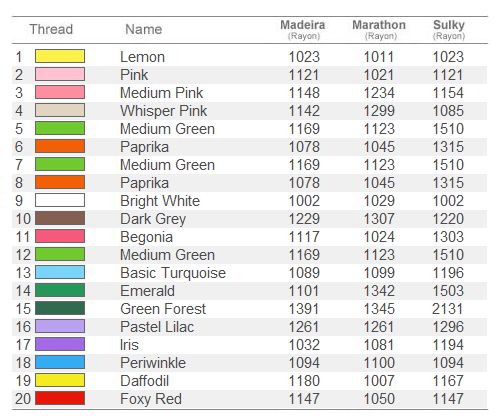Click Marathon code 1342 for Emerald
500x420 pixels.
[x=379, y=291]
